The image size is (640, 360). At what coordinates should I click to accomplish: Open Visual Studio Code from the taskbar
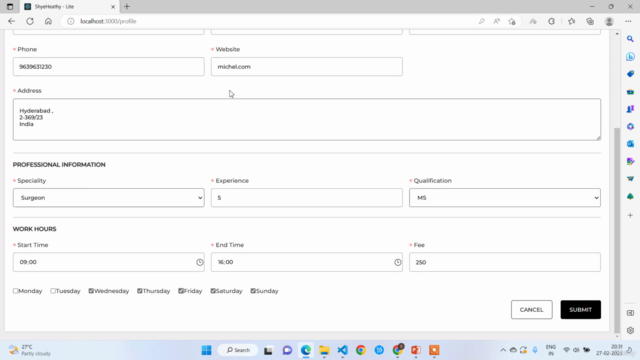(342, 350)
